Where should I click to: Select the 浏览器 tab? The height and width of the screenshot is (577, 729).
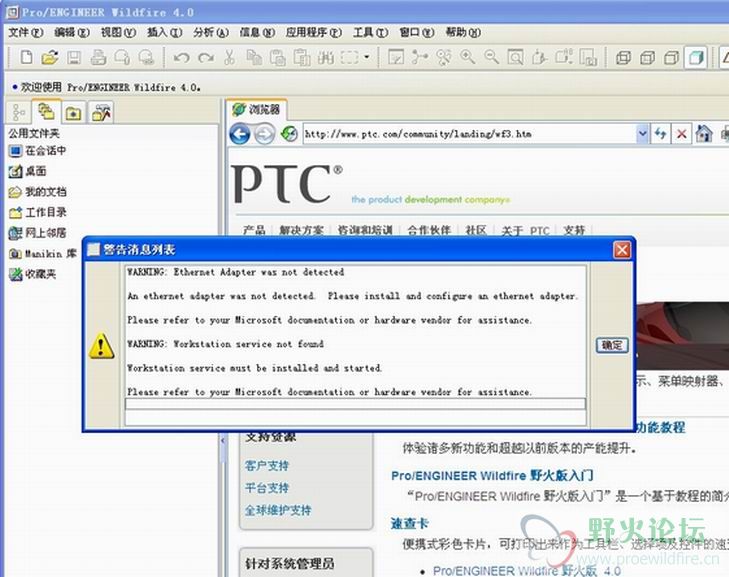(x=257, y=109)
